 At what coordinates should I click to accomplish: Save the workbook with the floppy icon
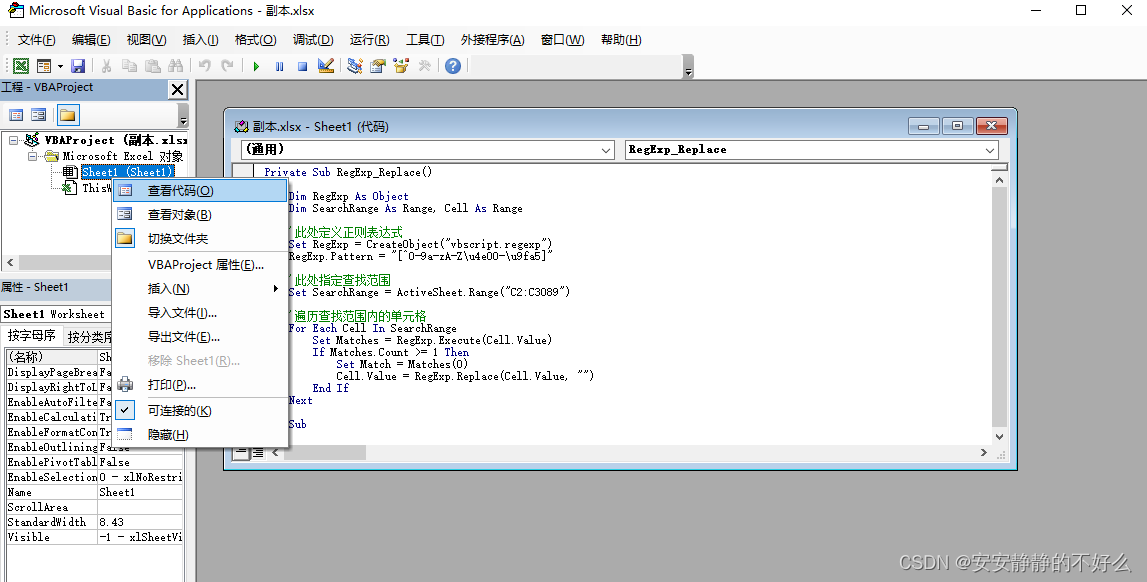pyautogui.click(x=78, y=66)
